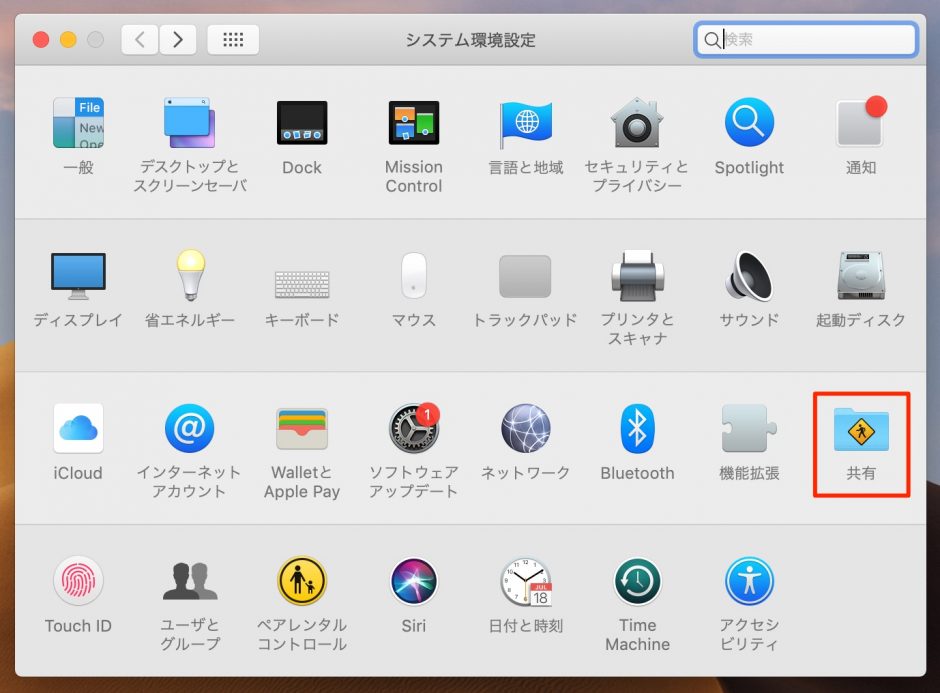Open the iCloud preference pane
The width and height of the screenshot is (940, 693).
click(x=78, y=430)
